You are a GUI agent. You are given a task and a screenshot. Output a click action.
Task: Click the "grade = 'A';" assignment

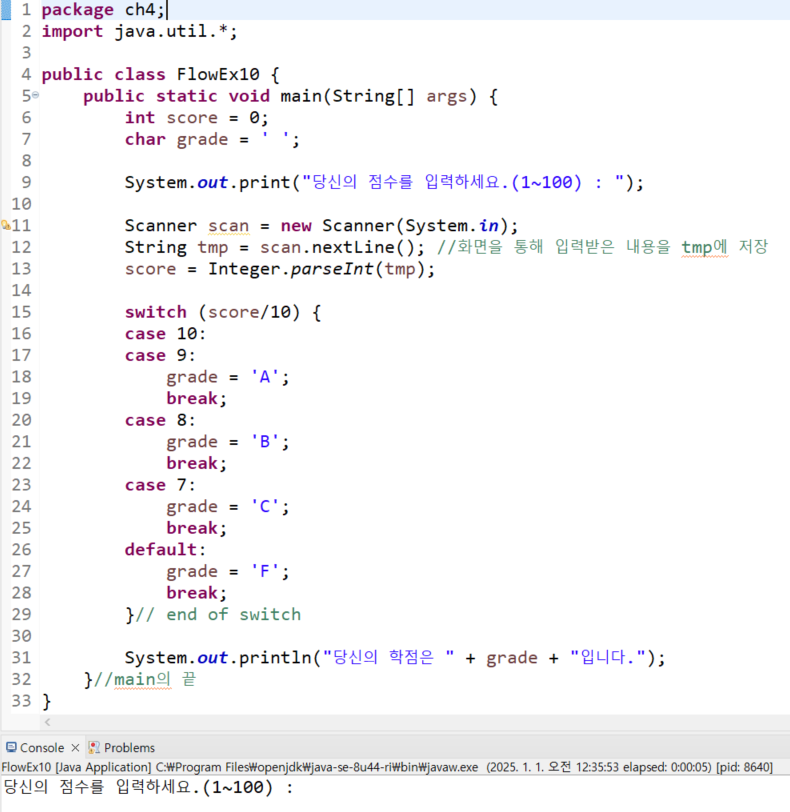click(x=227, y=377)
